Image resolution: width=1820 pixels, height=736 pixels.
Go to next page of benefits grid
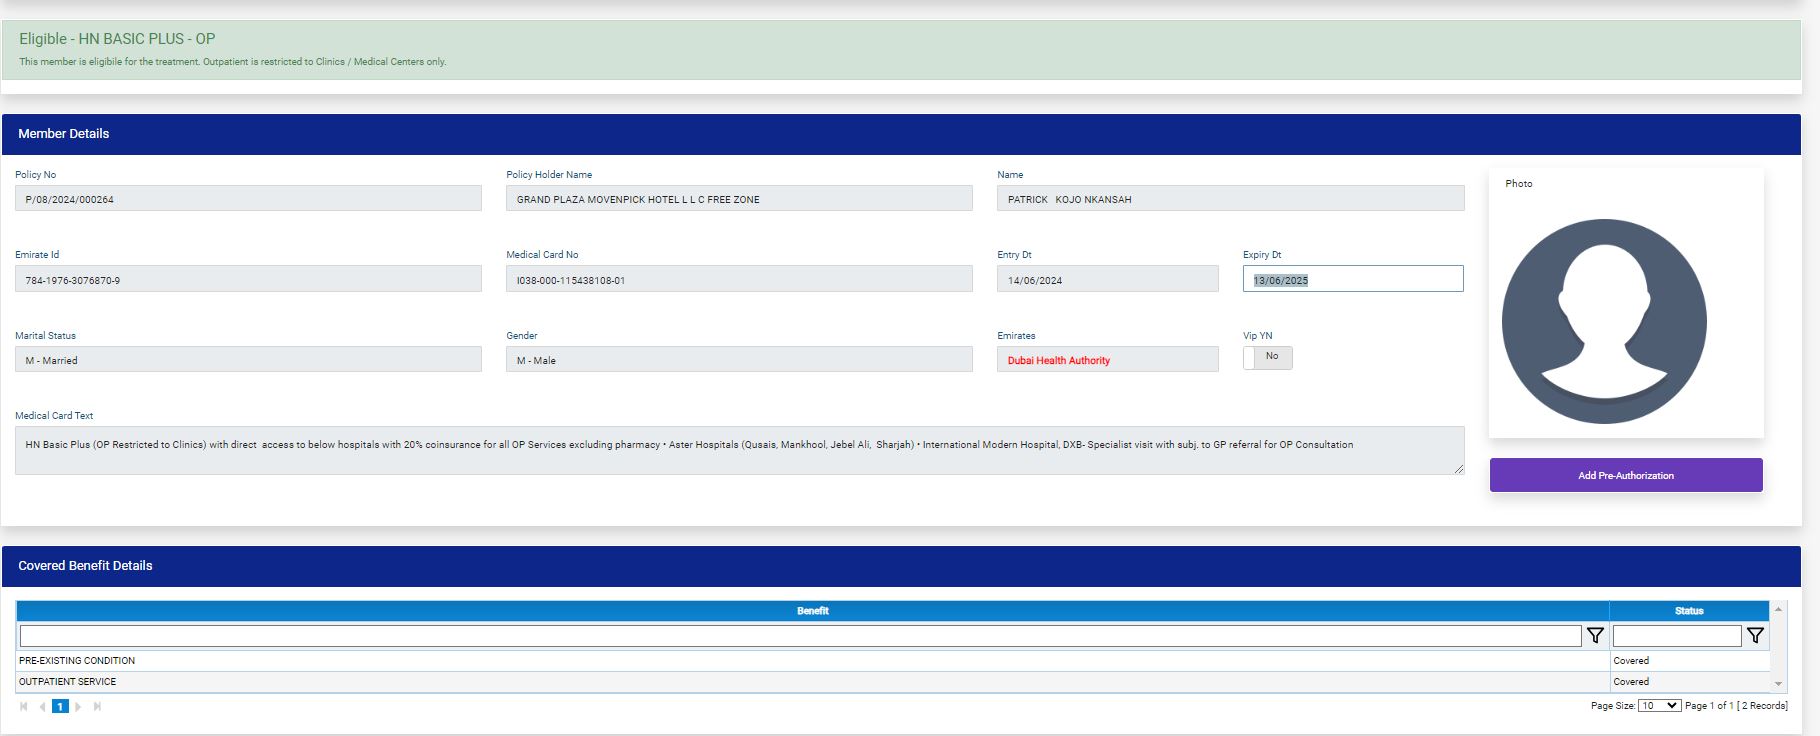(79, 707)
